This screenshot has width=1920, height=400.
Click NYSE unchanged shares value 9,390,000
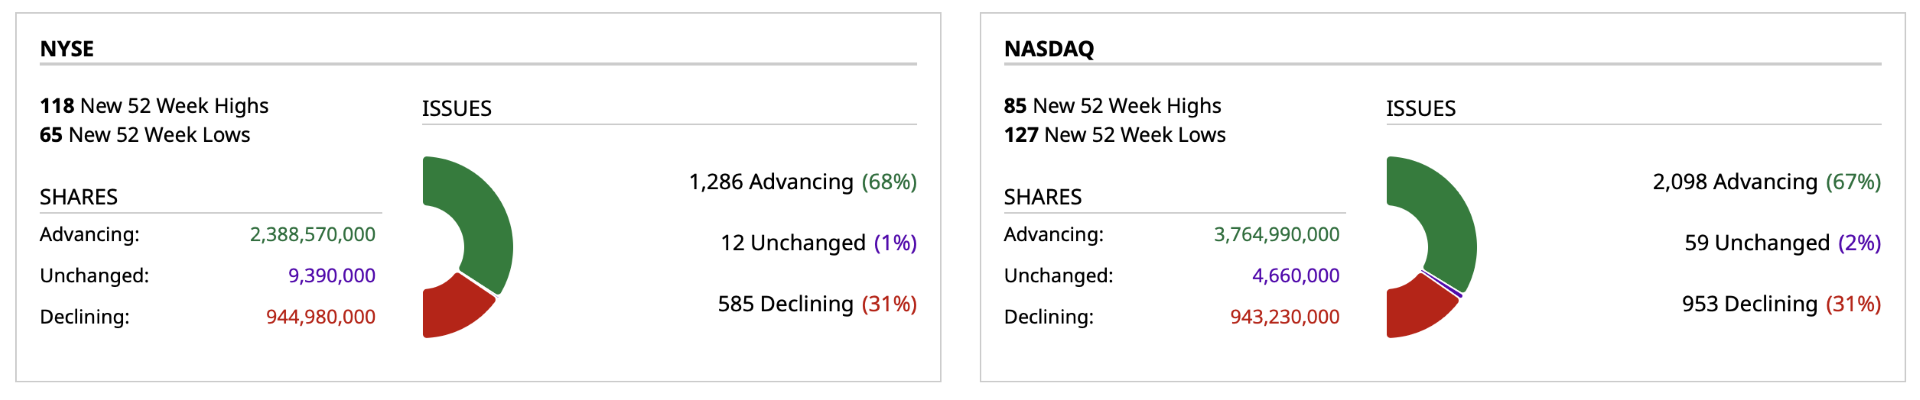tap(331, 275)
